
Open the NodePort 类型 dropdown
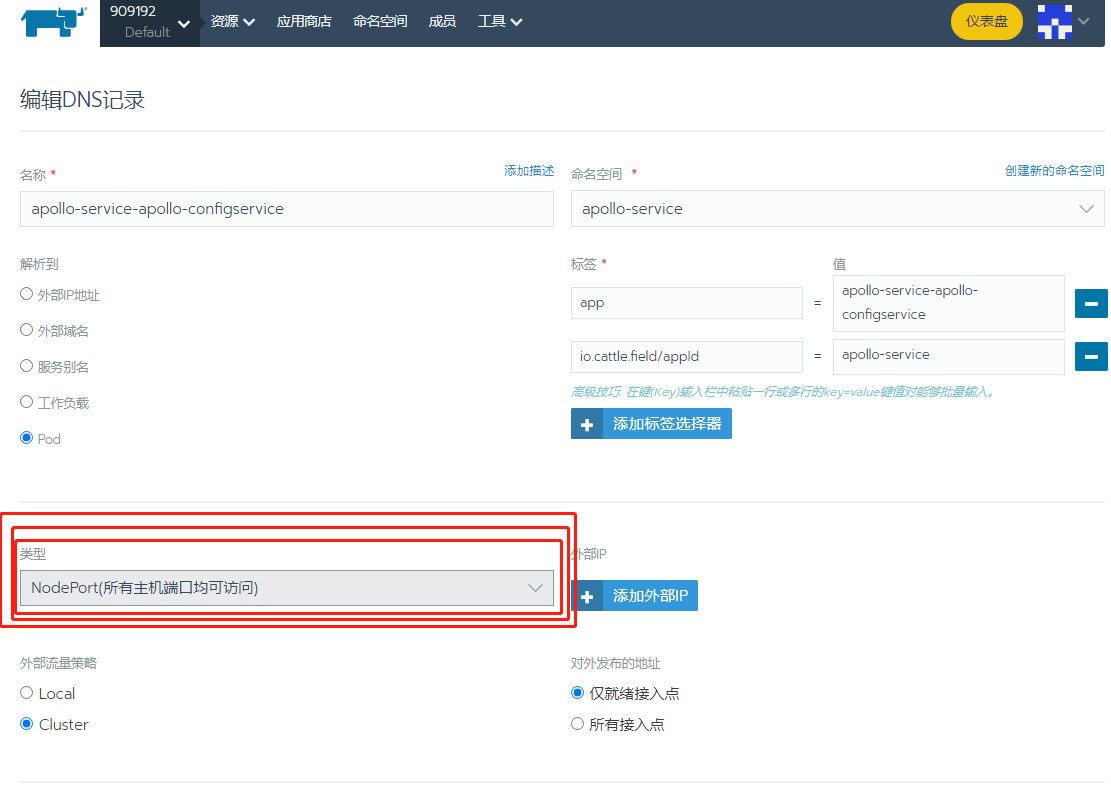tap(287, 588)
